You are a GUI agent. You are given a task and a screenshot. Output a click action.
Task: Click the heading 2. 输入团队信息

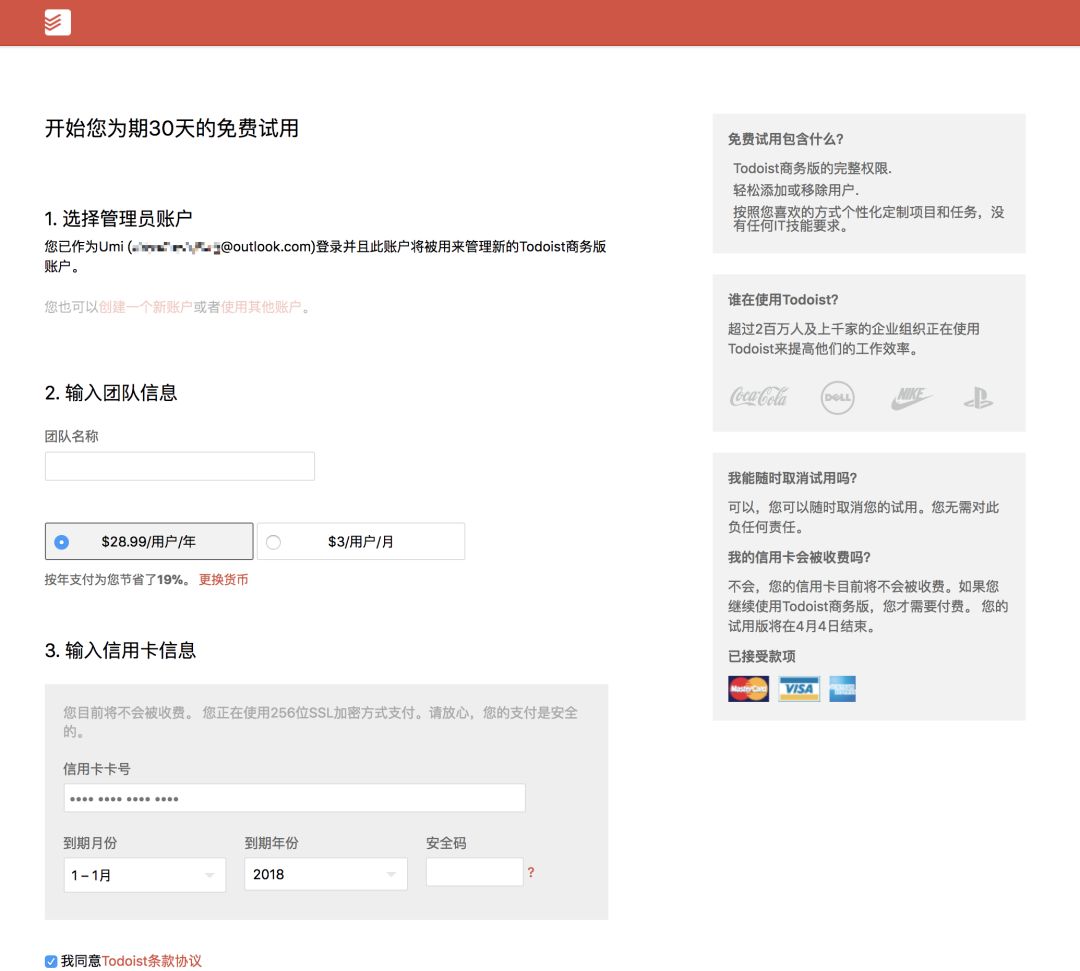click(111, 393)
